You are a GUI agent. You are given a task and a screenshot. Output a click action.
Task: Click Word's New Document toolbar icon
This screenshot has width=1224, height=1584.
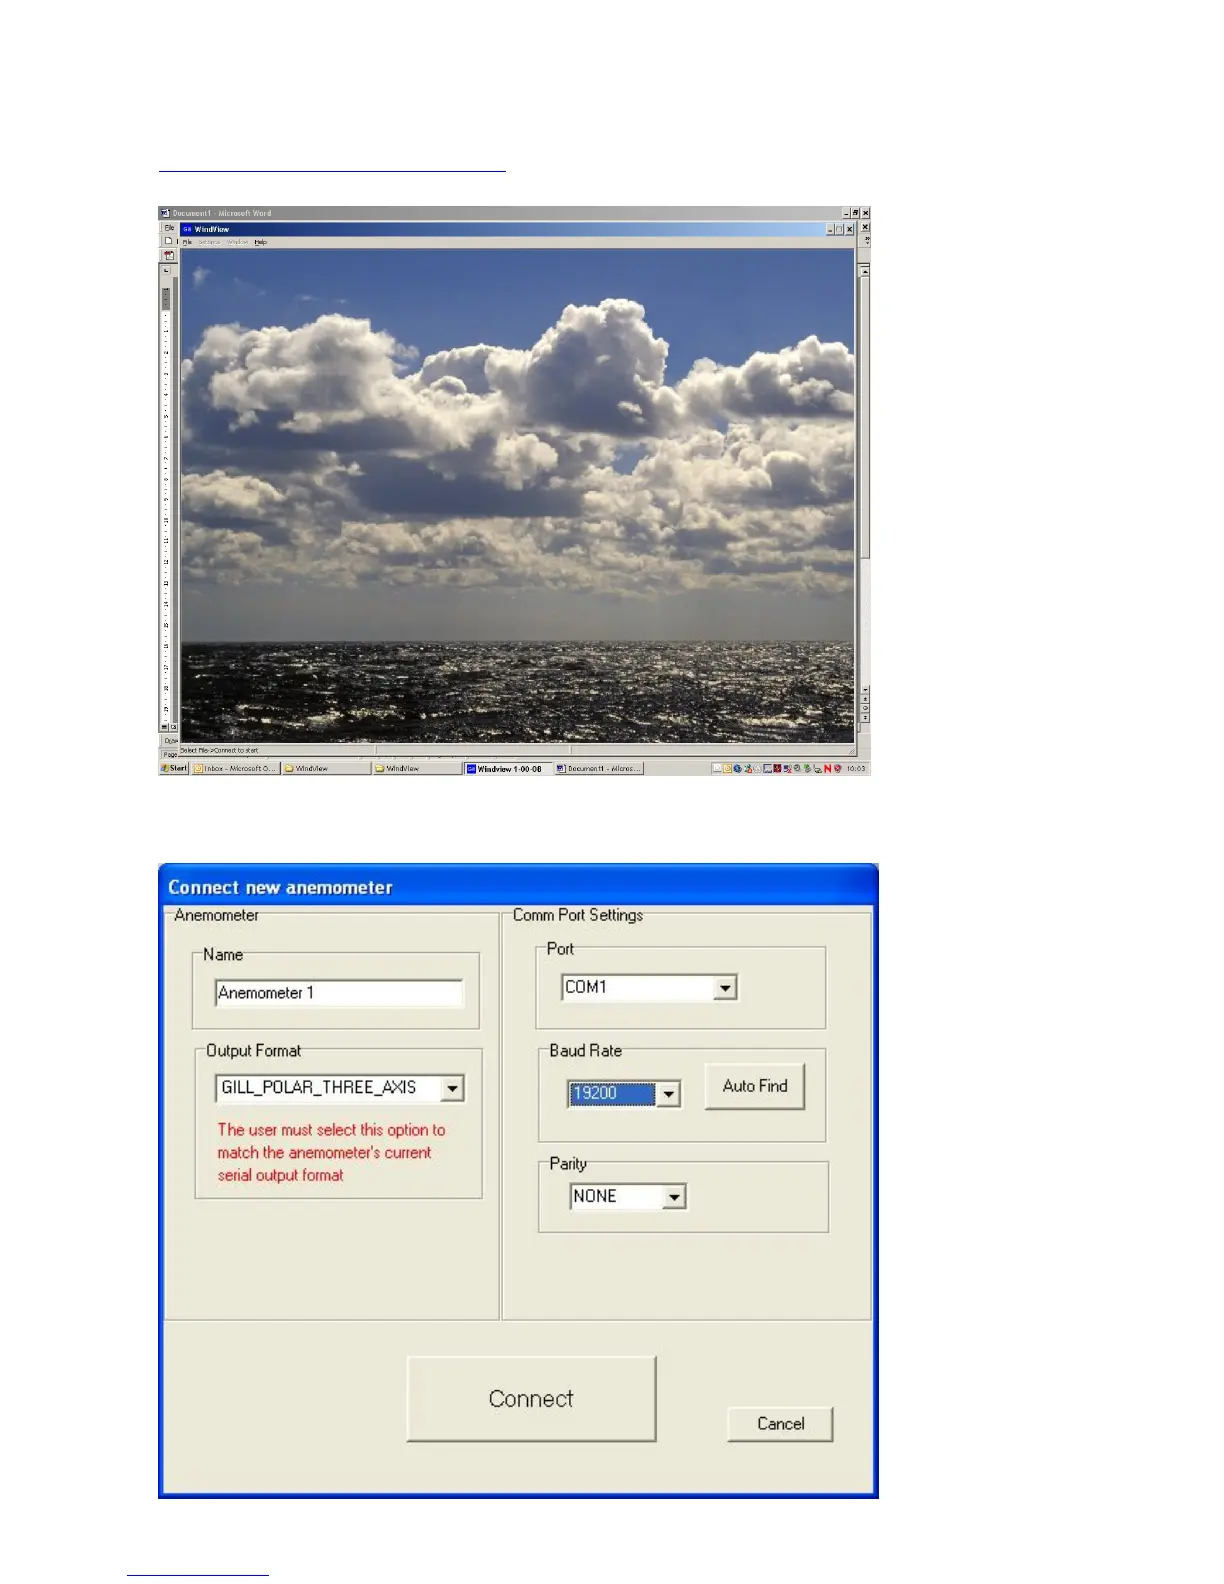click(169, 241)
